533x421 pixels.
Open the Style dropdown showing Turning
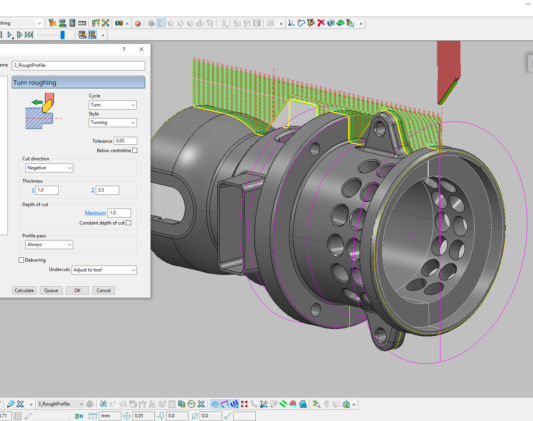[113, 122]
